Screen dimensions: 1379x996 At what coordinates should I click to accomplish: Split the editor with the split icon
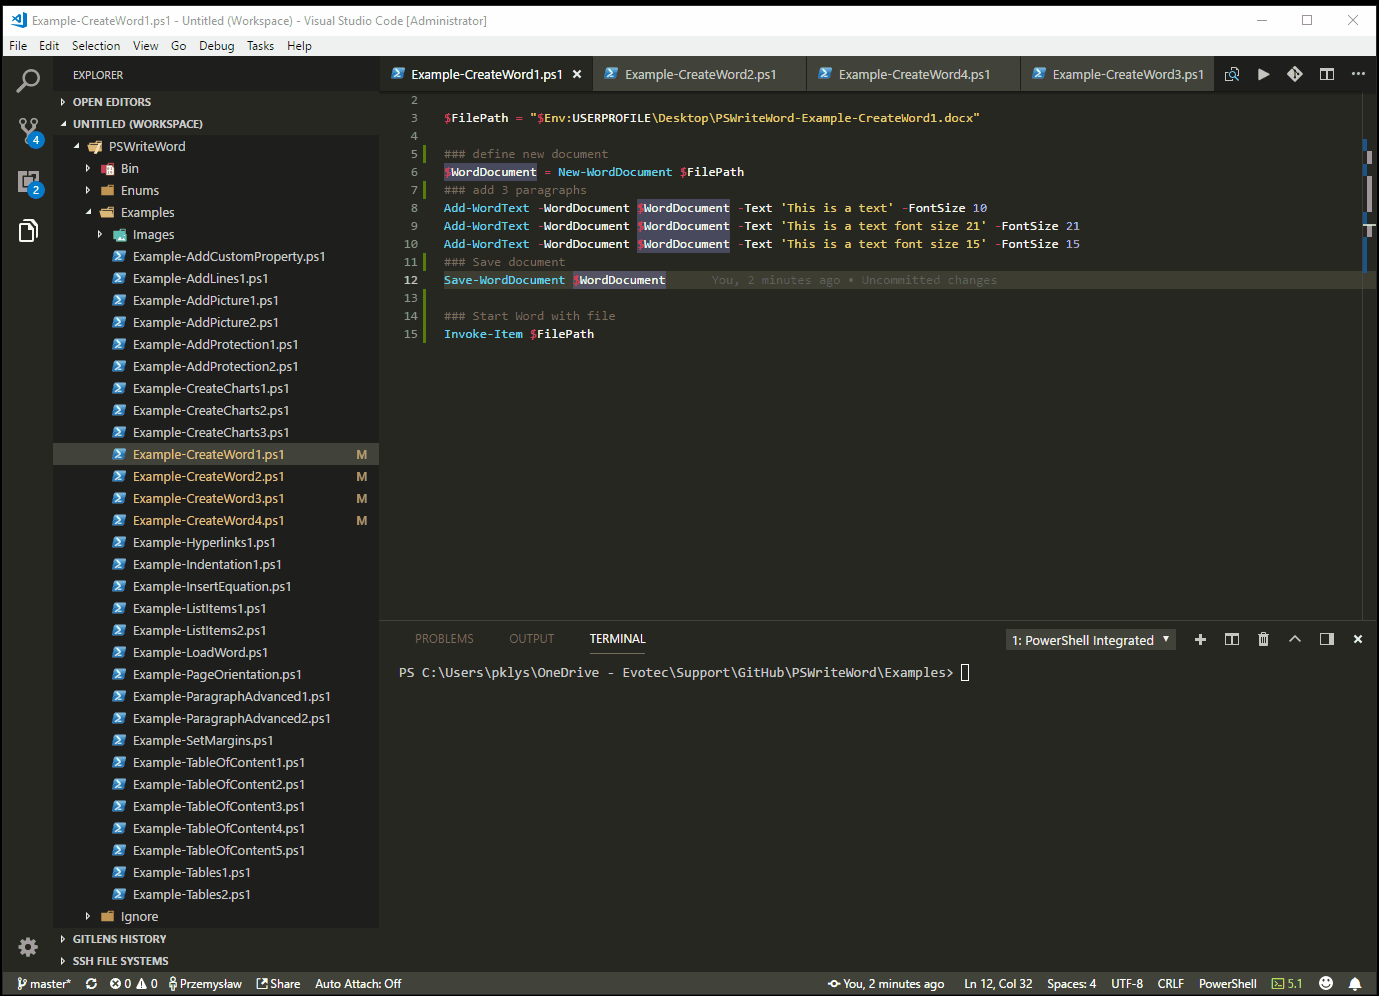pyautogui.click(x=1327, y=74)
